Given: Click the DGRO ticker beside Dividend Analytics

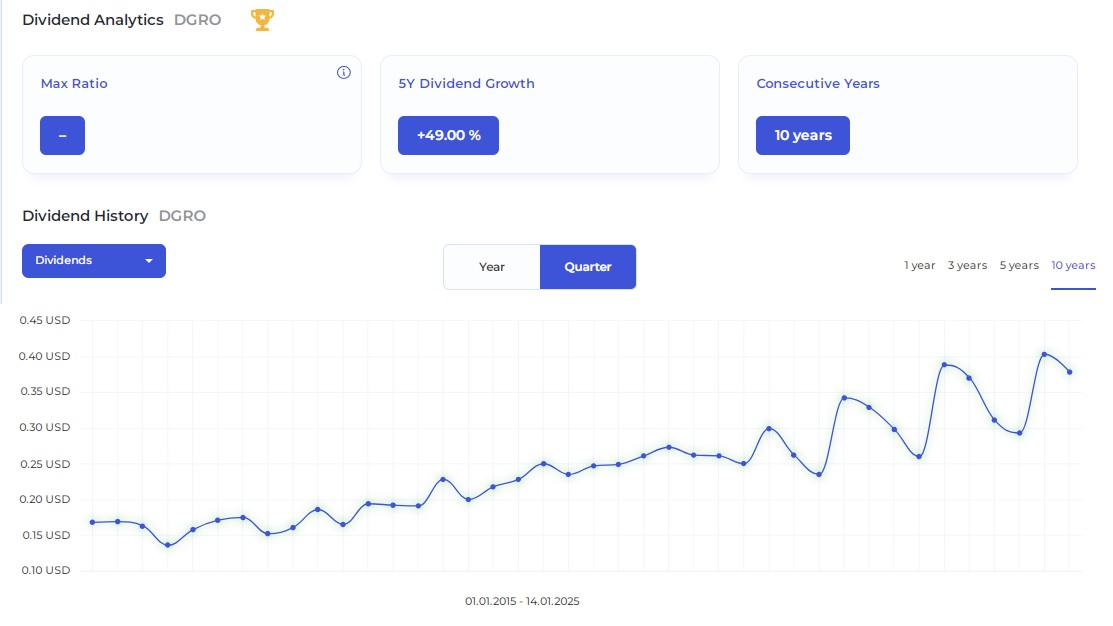Looking at the screenshot, I should point(197,20).
